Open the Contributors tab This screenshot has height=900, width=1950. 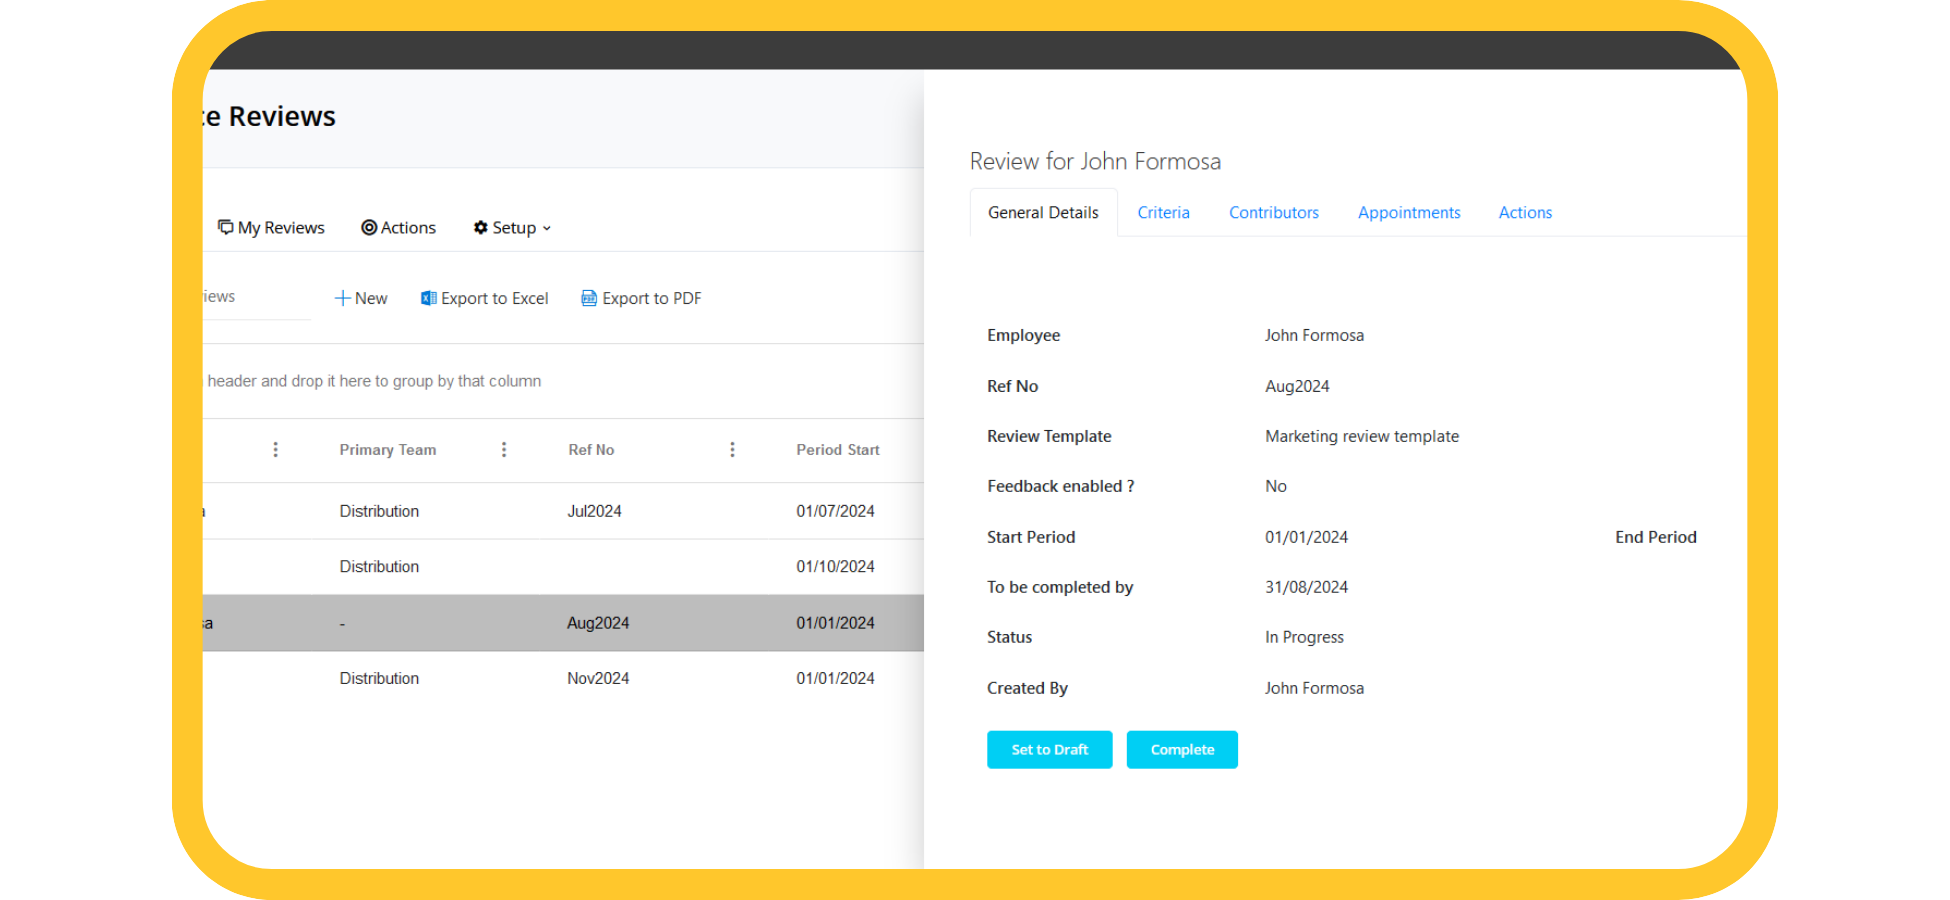1273,213
